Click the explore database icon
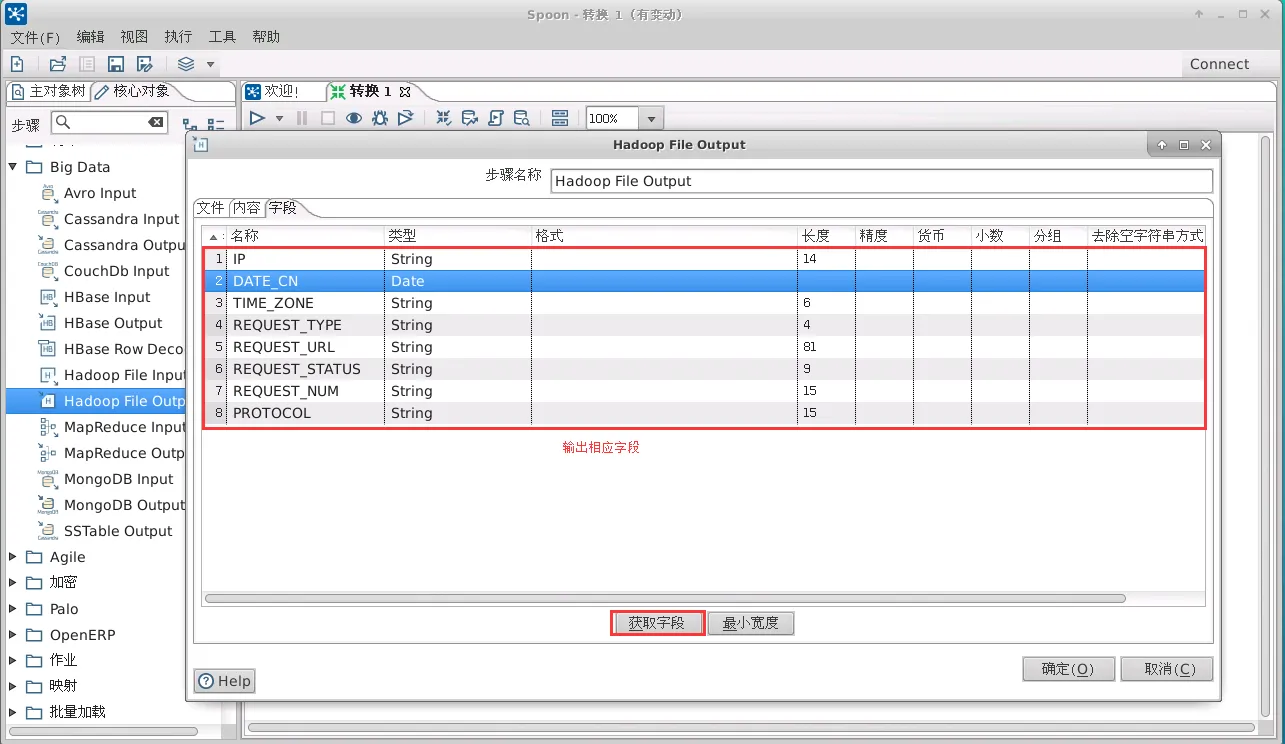The height and width of the screenshot is (744, 1285). point(522,118)
